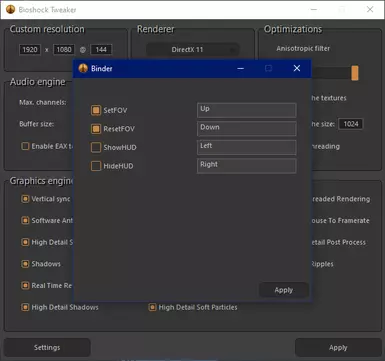Click the refresh rate field 144

click(101, 50)
